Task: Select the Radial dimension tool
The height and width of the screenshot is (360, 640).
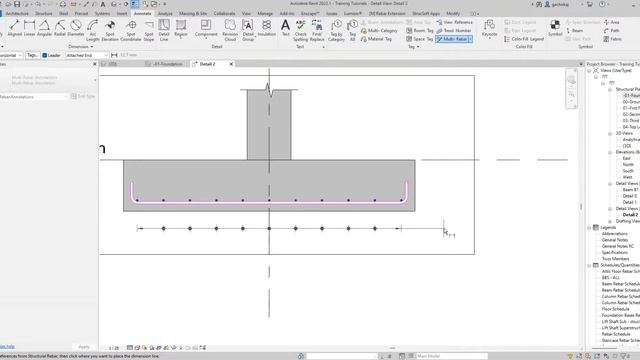Action: tap(60, 29)
